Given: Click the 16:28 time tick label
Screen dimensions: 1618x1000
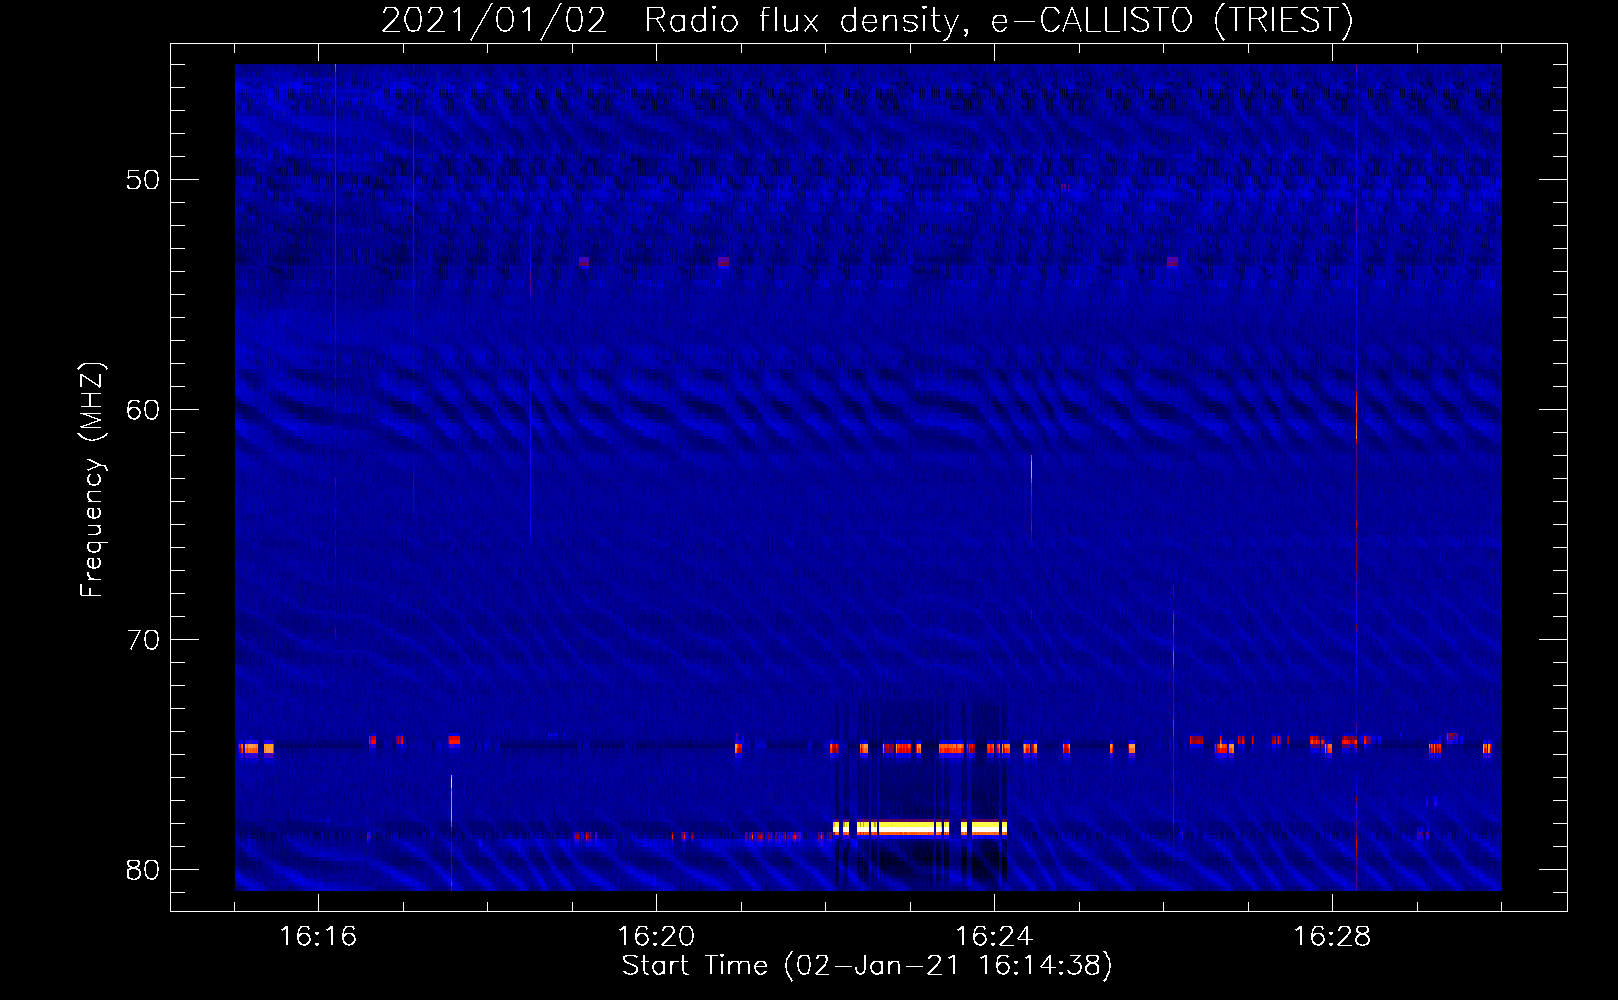Looking at the screenshot, I should [x=1332, y=936].
